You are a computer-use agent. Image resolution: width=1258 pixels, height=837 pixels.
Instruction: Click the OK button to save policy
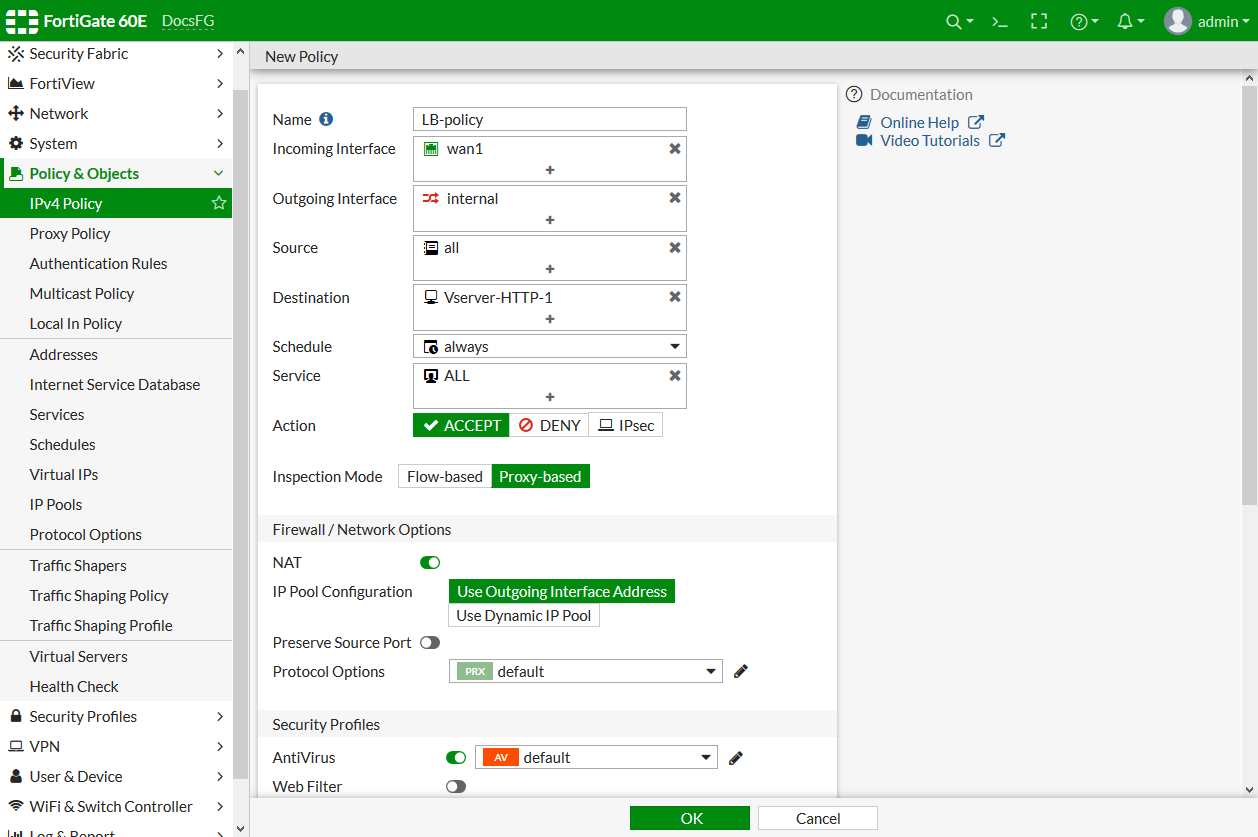tap(689, 817)
